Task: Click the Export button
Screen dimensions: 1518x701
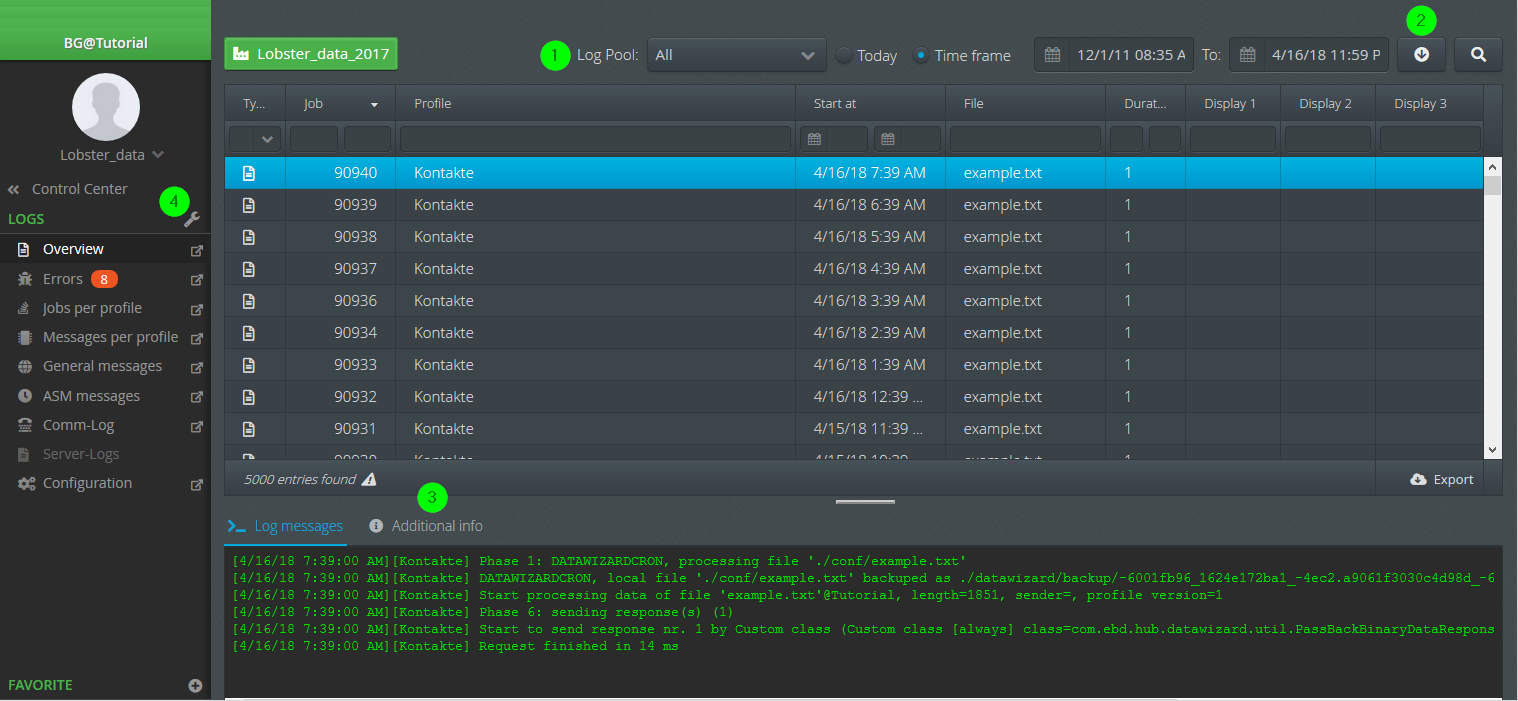Action: [1441, 479]
